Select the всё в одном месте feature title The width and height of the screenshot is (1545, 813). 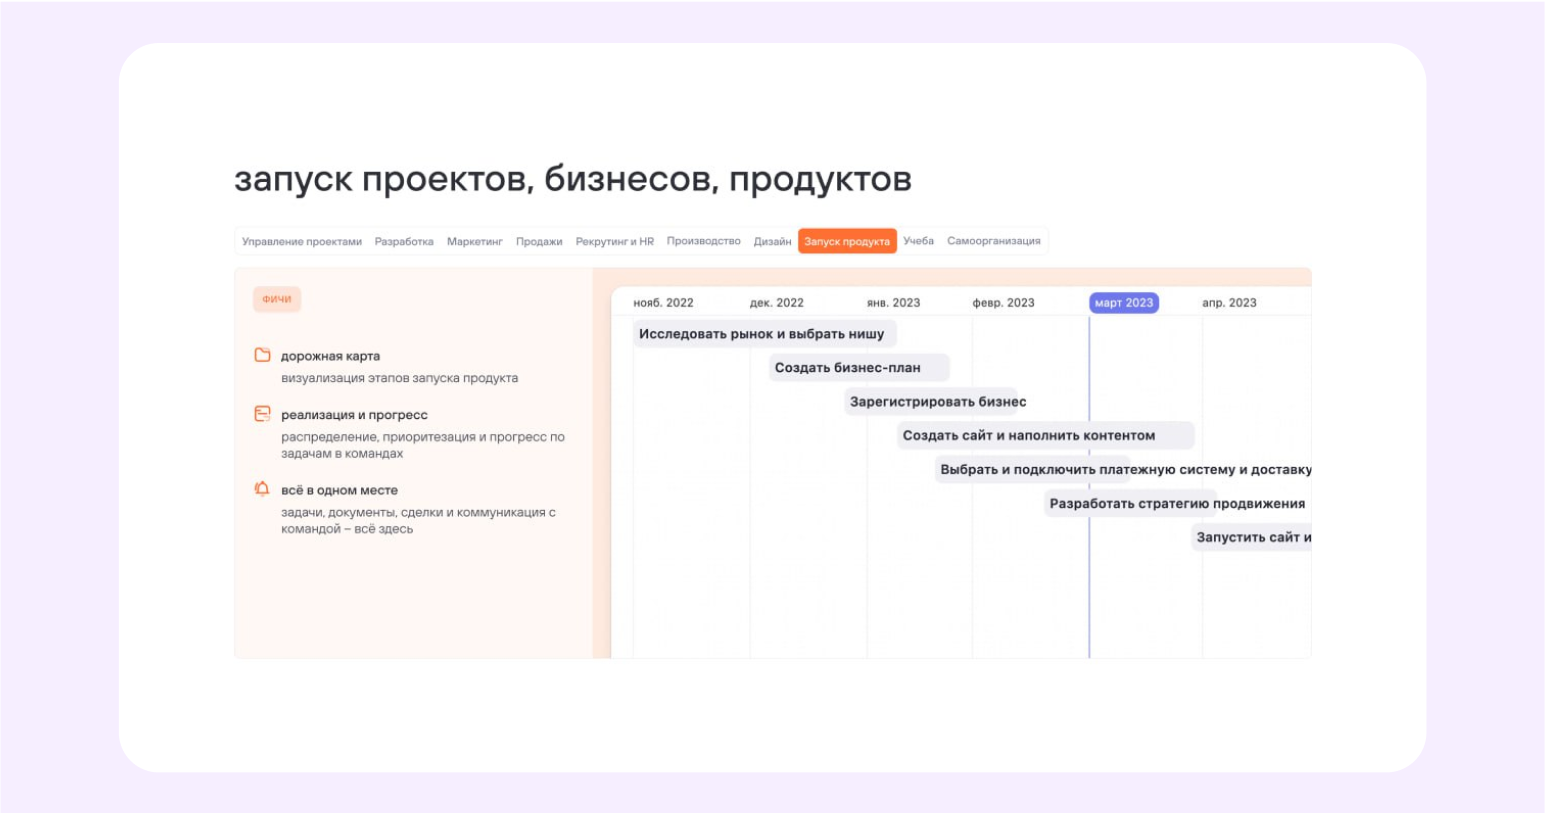point(339,490)
